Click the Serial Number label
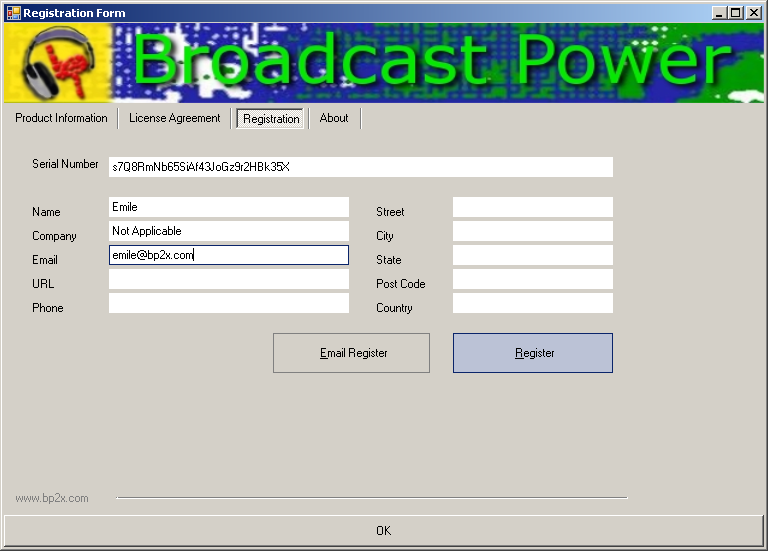 tap(65, 164)
